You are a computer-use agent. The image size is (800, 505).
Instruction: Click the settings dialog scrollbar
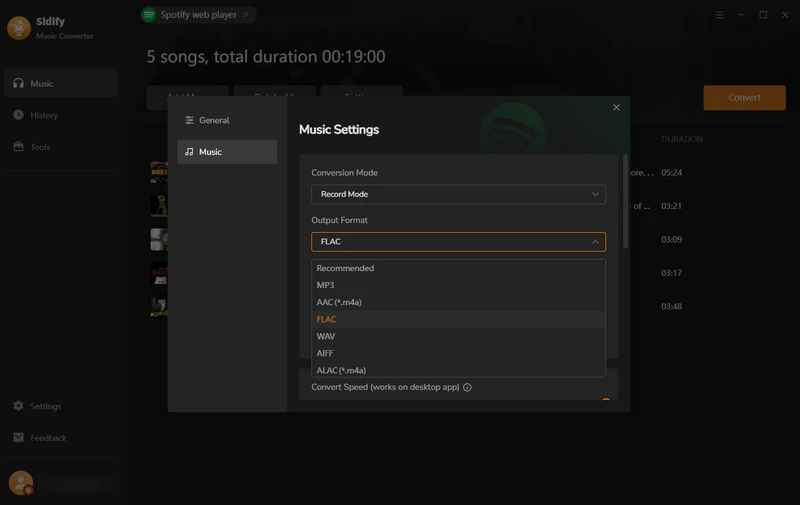(625, 201)
